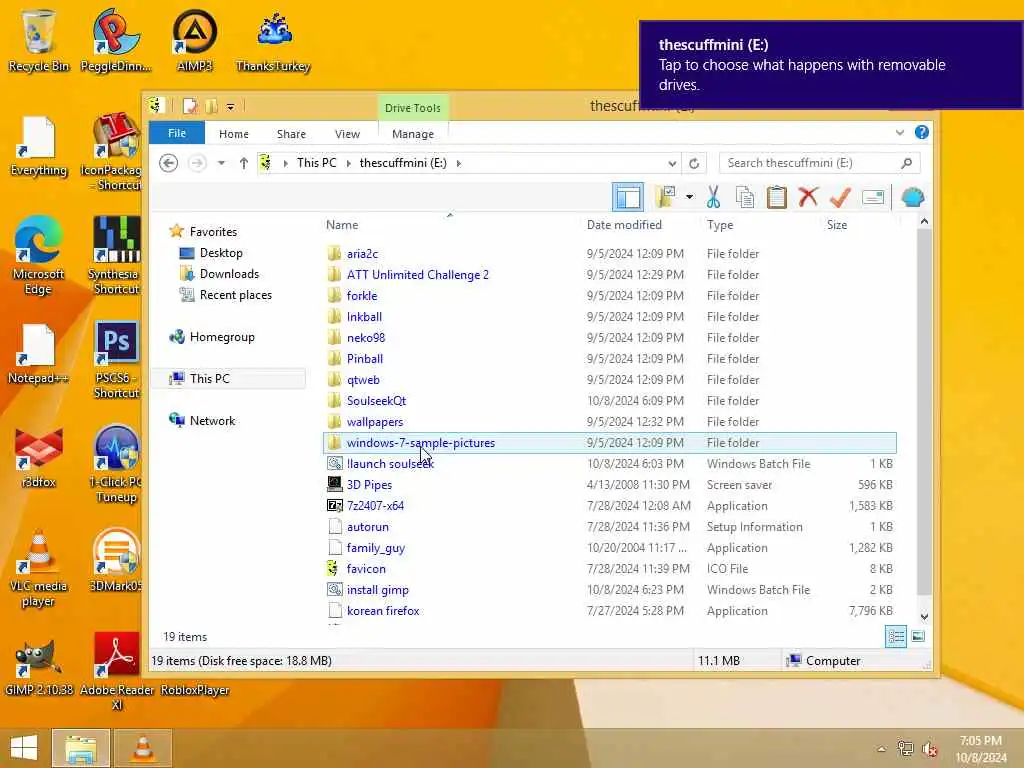
Task: Open the Explorer Help icon
Action: pos(921,133)
